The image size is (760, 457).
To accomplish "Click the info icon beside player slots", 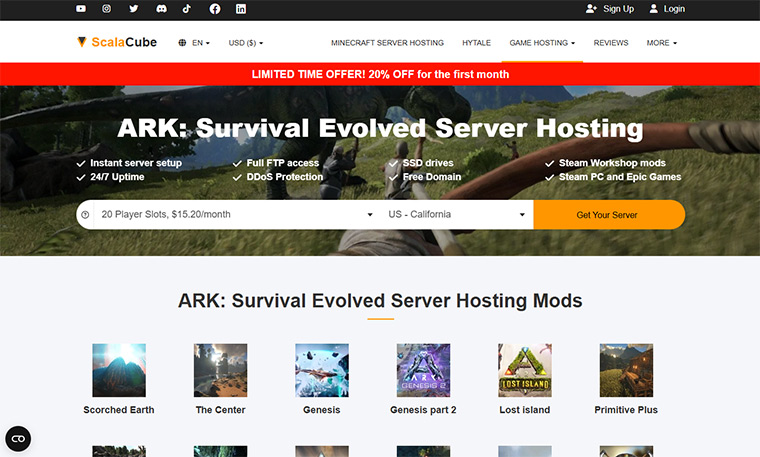I will [85, 215].
